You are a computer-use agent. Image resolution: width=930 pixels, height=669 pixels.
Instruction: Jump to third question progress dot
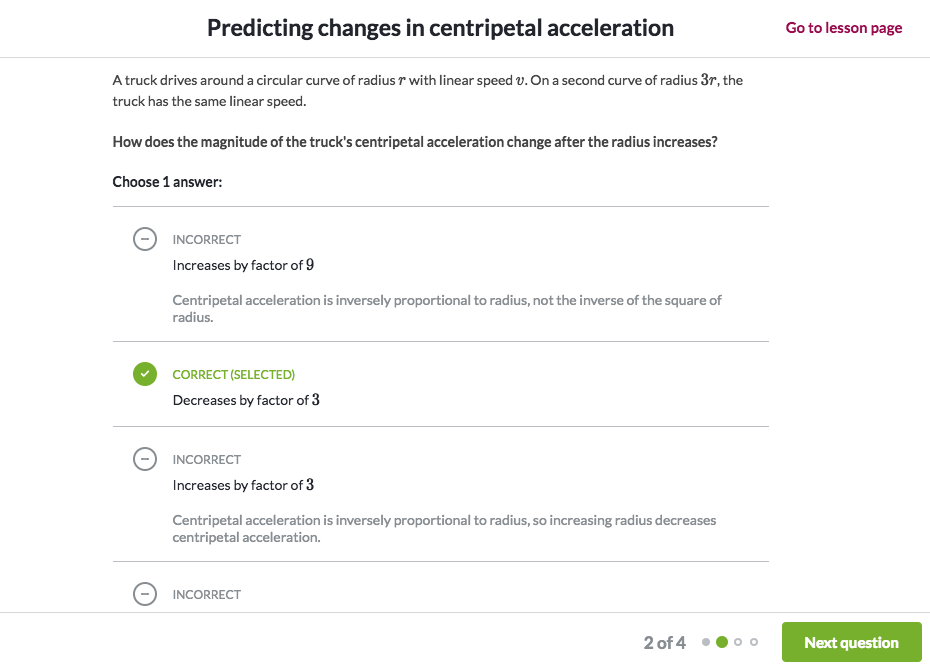click(738, 642)
